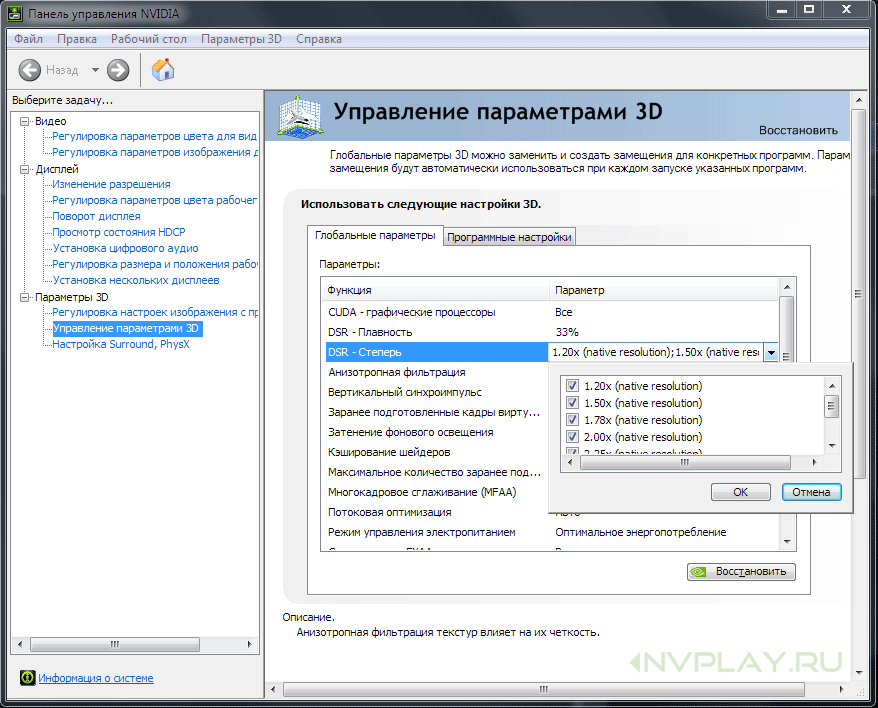The width and height of the screenshot is (878, 708).
Task: Collapse the Дисплей tree node
Action: point(24,169)
